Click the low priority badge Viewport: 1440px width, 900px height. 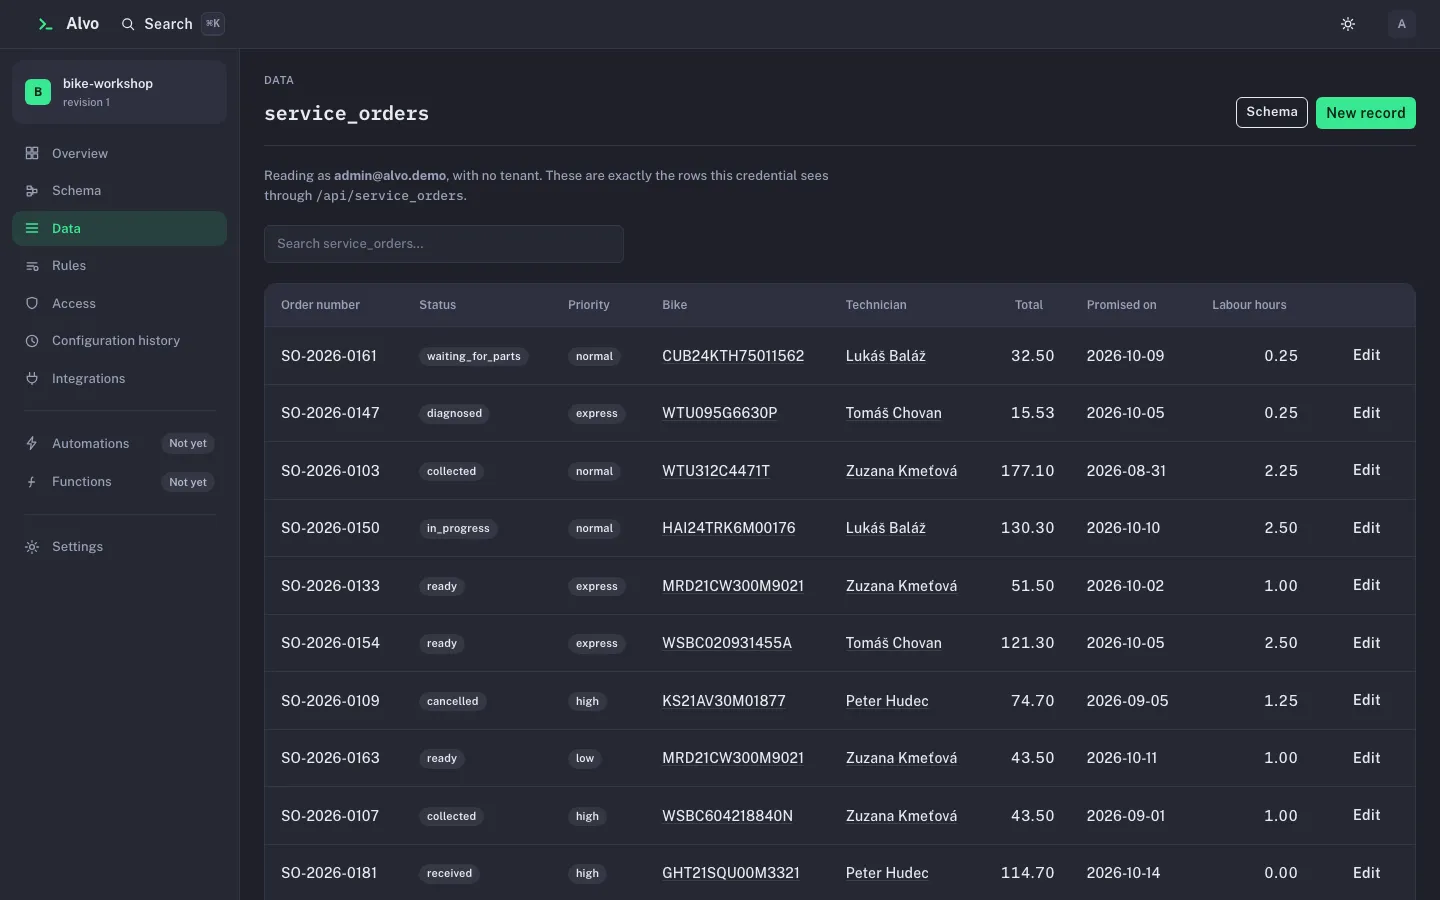pyautogui.click(x=585, y=758)
